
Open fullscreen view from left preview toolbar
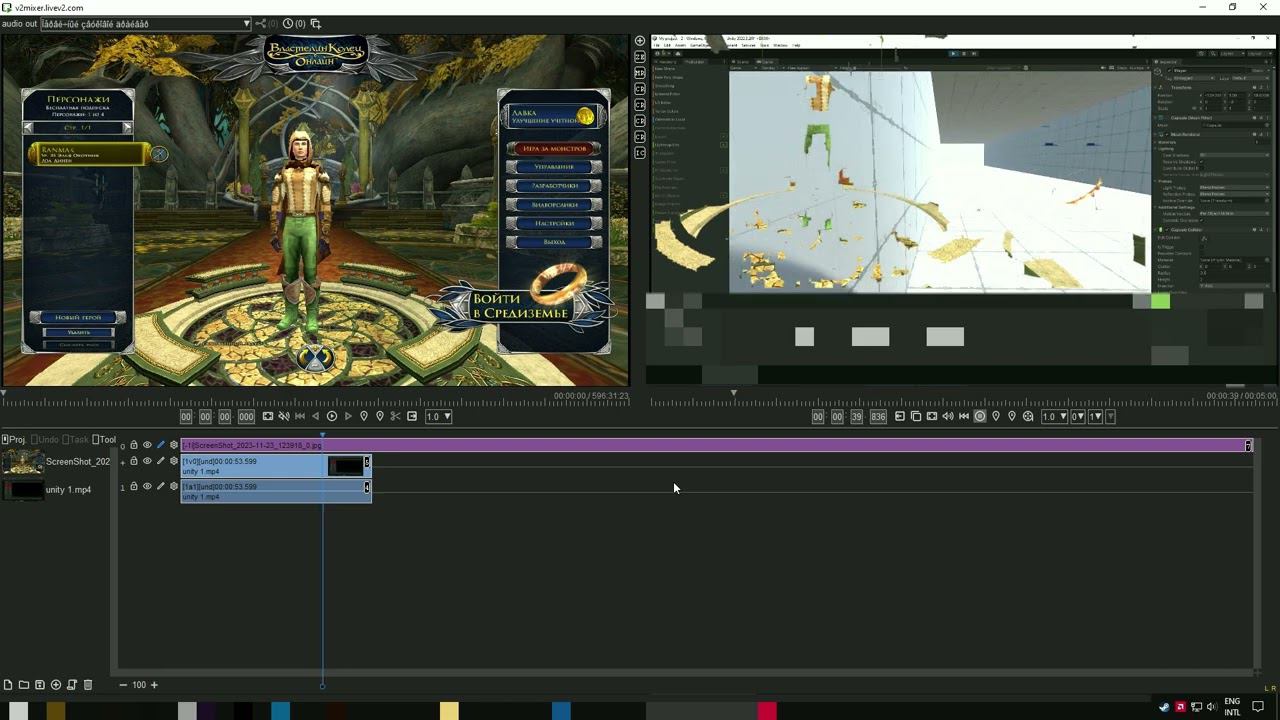[268, 416]
